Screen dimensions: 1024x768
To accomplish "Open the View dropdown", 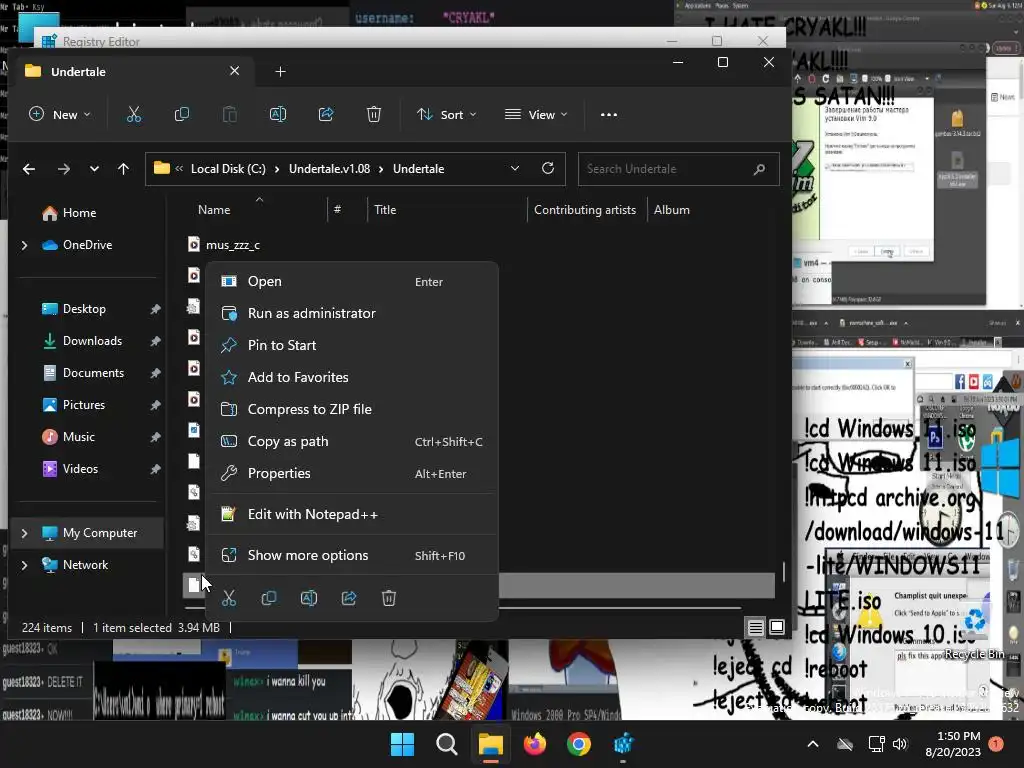I will point(536,115).
